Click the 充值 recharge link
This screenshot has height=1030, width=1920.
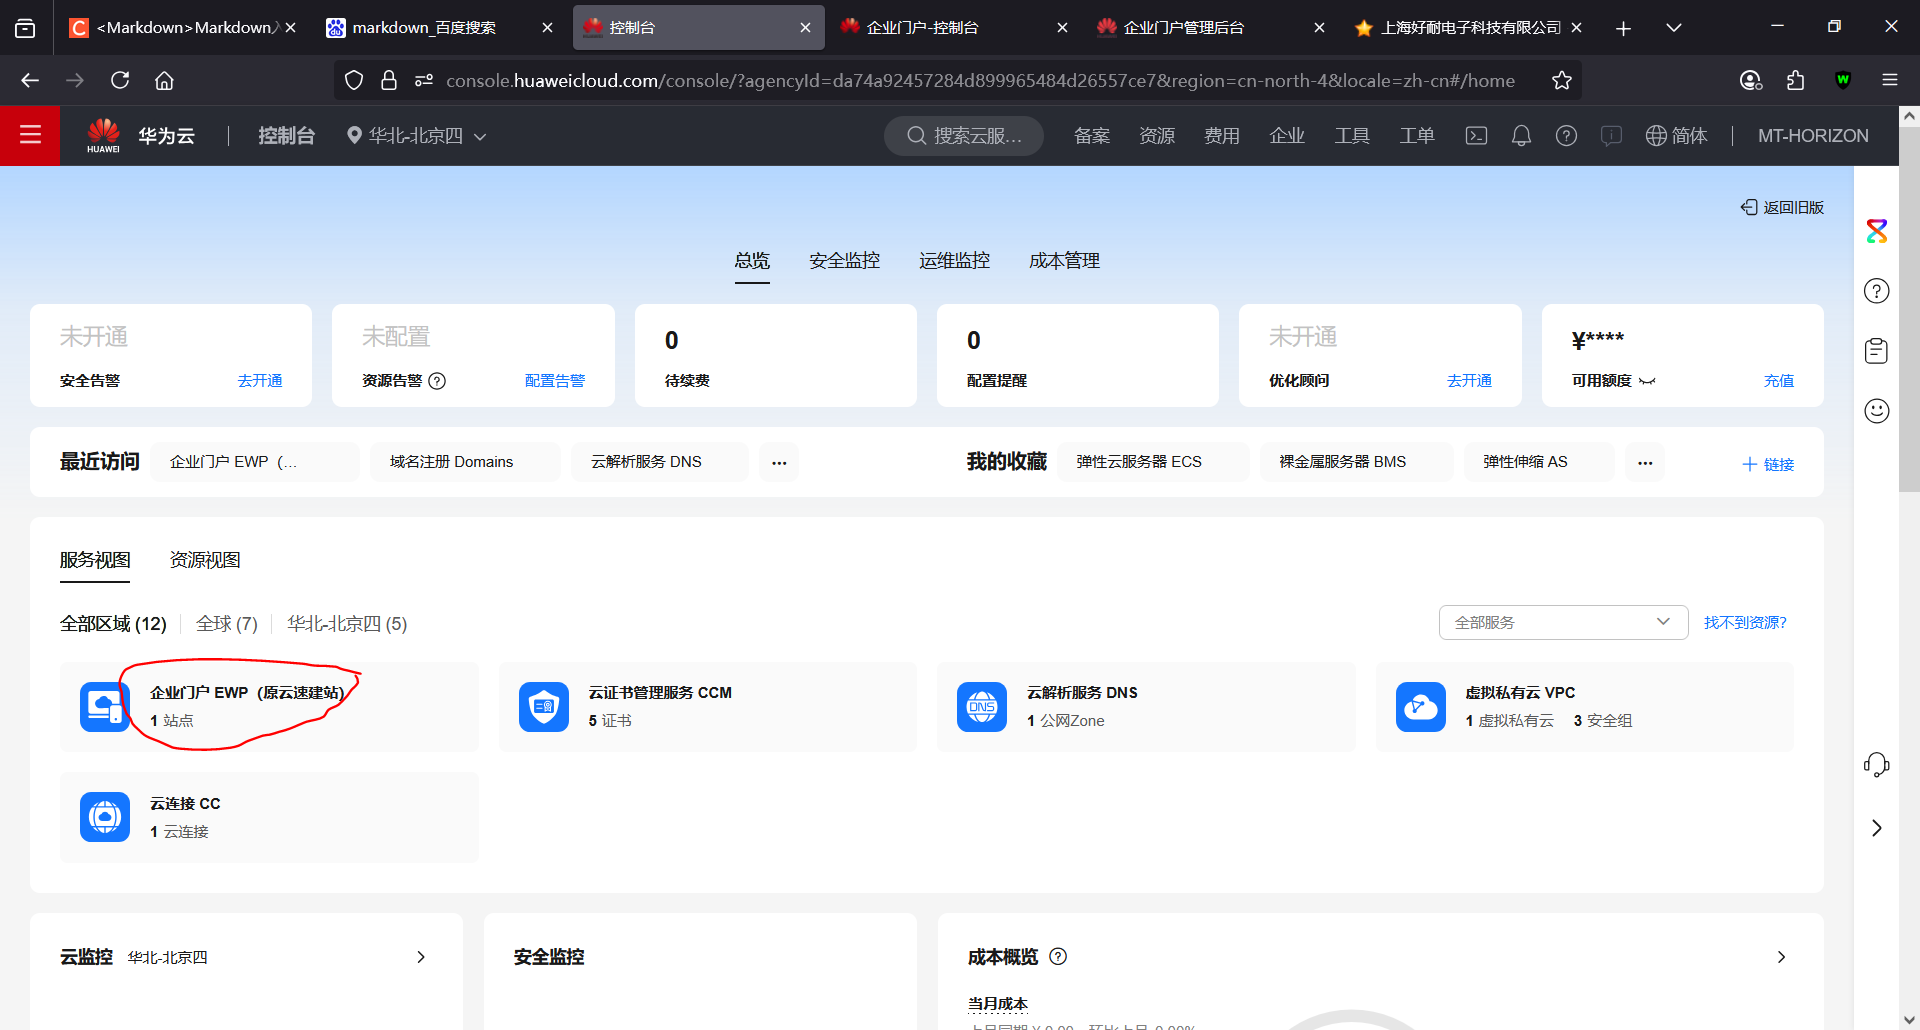pos(1779,381)
